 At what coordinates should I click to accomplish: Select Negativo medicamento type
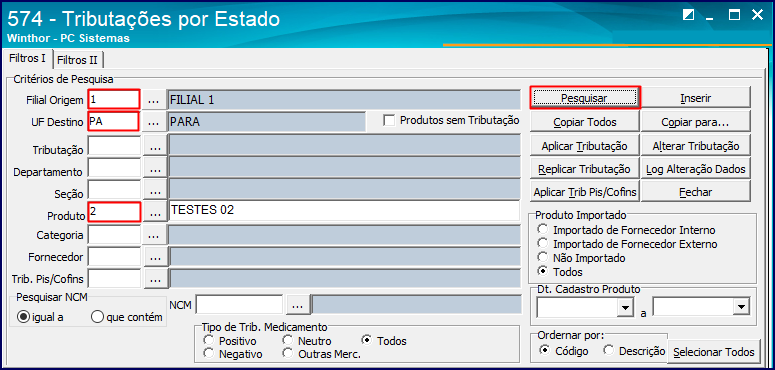coord(209,354)
